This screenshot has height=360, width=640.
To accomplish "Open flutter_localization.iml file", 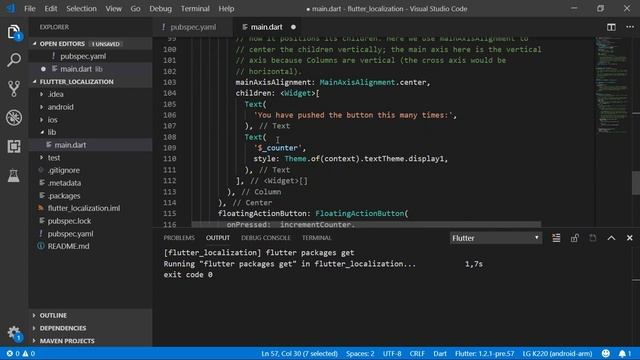I will pos(84,208).
